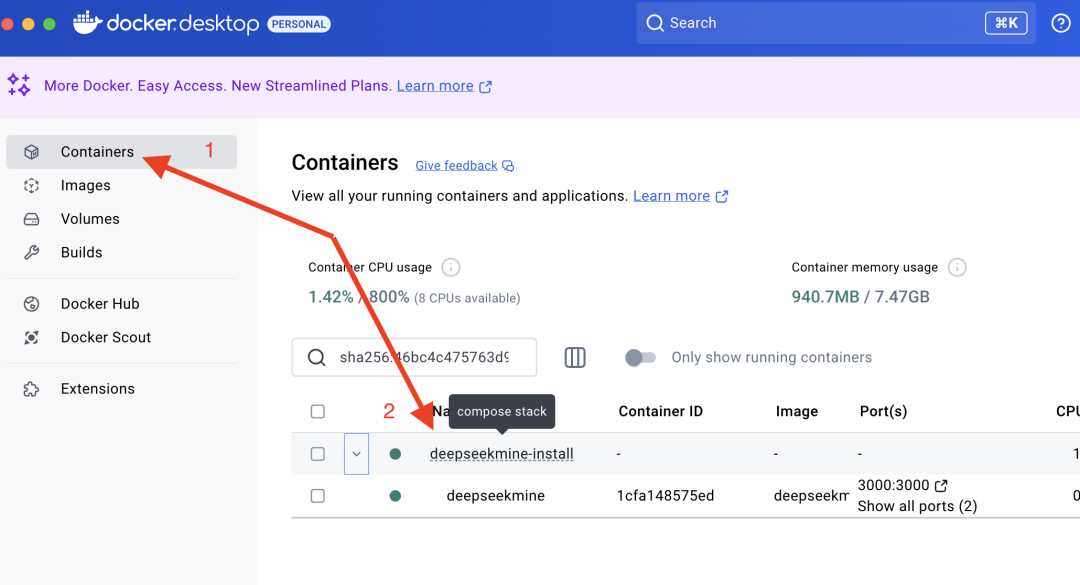Click the PERSONAL plan badge

[x=299, y=24]
